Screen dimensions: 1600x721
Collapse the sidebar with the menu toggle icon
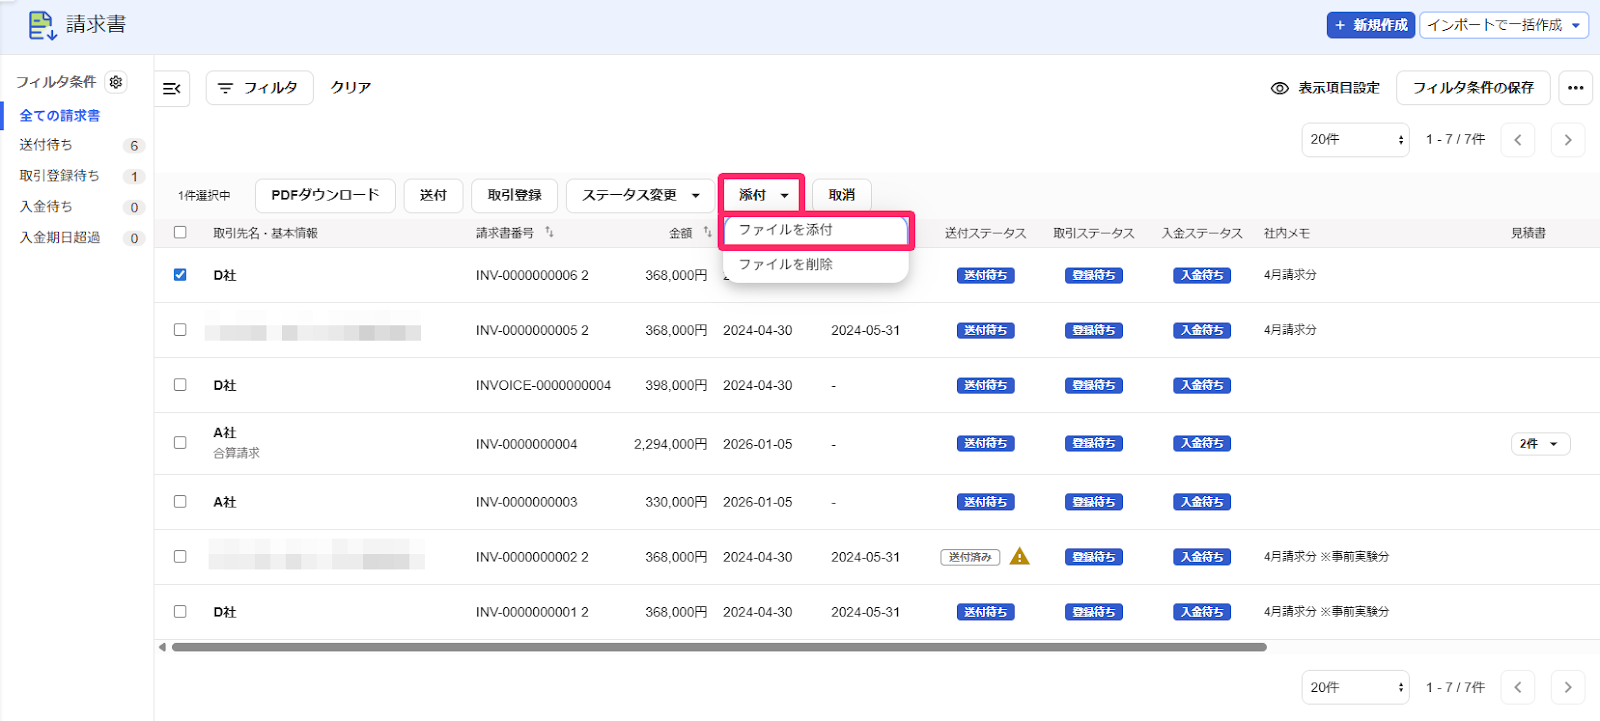[172, 88]
